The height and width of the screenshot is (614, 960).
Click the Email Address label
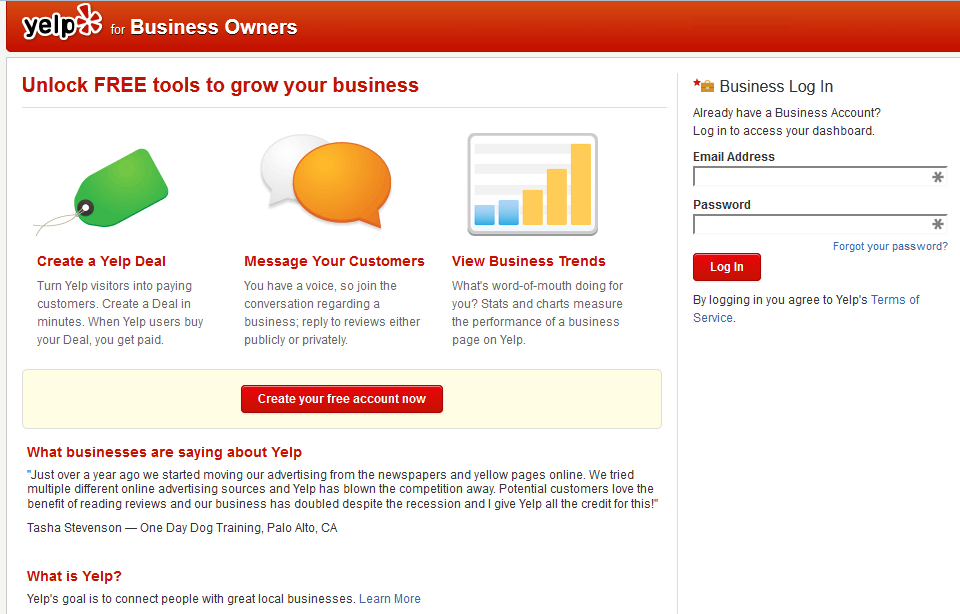[x=733, y=157]
